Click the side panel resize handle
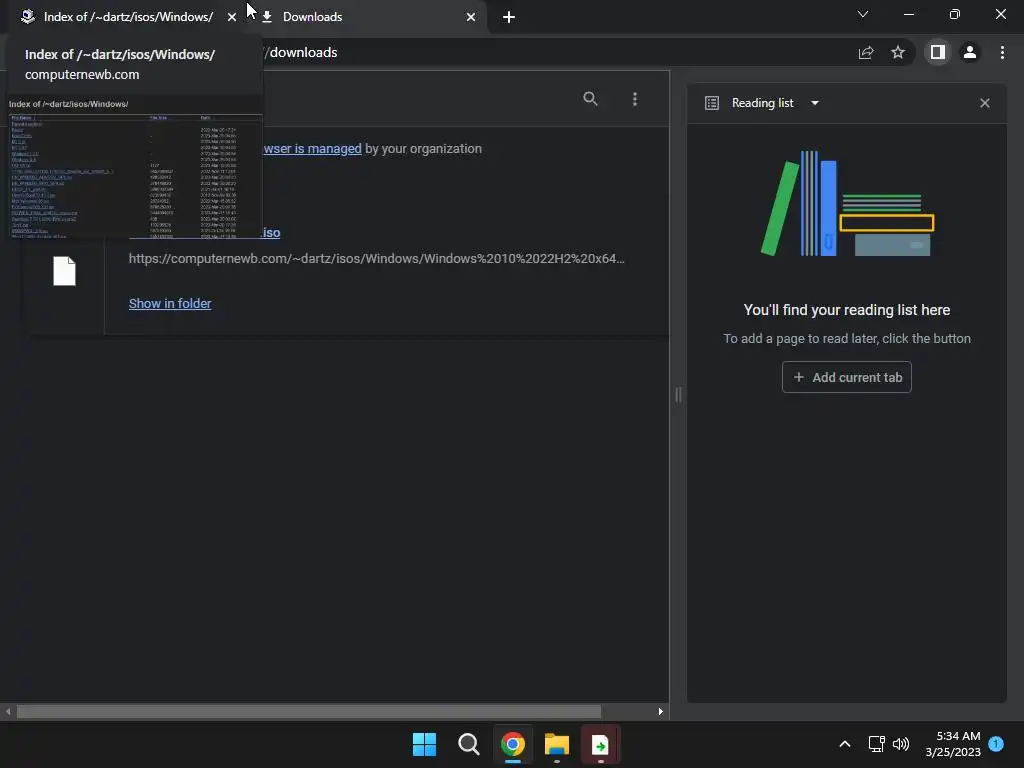 click(679, 394)
